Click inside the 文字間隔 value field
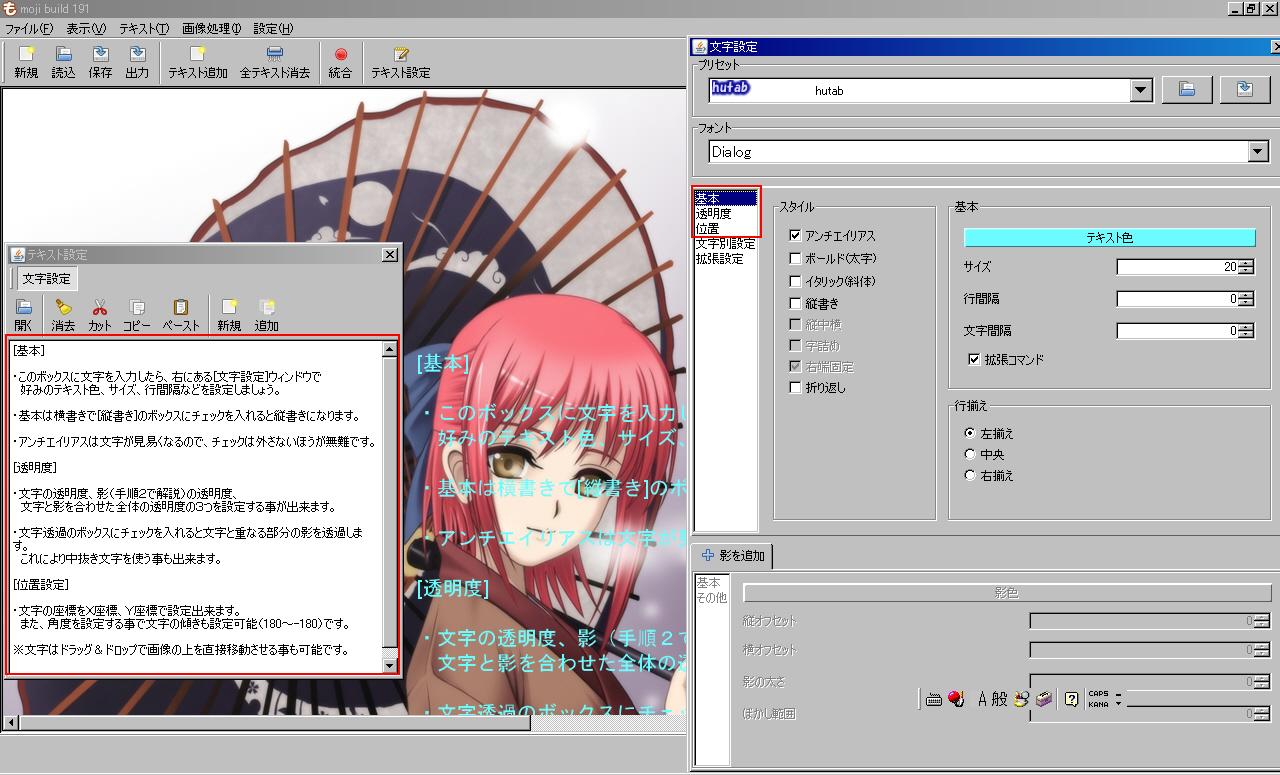 (x=1176, y=330)
